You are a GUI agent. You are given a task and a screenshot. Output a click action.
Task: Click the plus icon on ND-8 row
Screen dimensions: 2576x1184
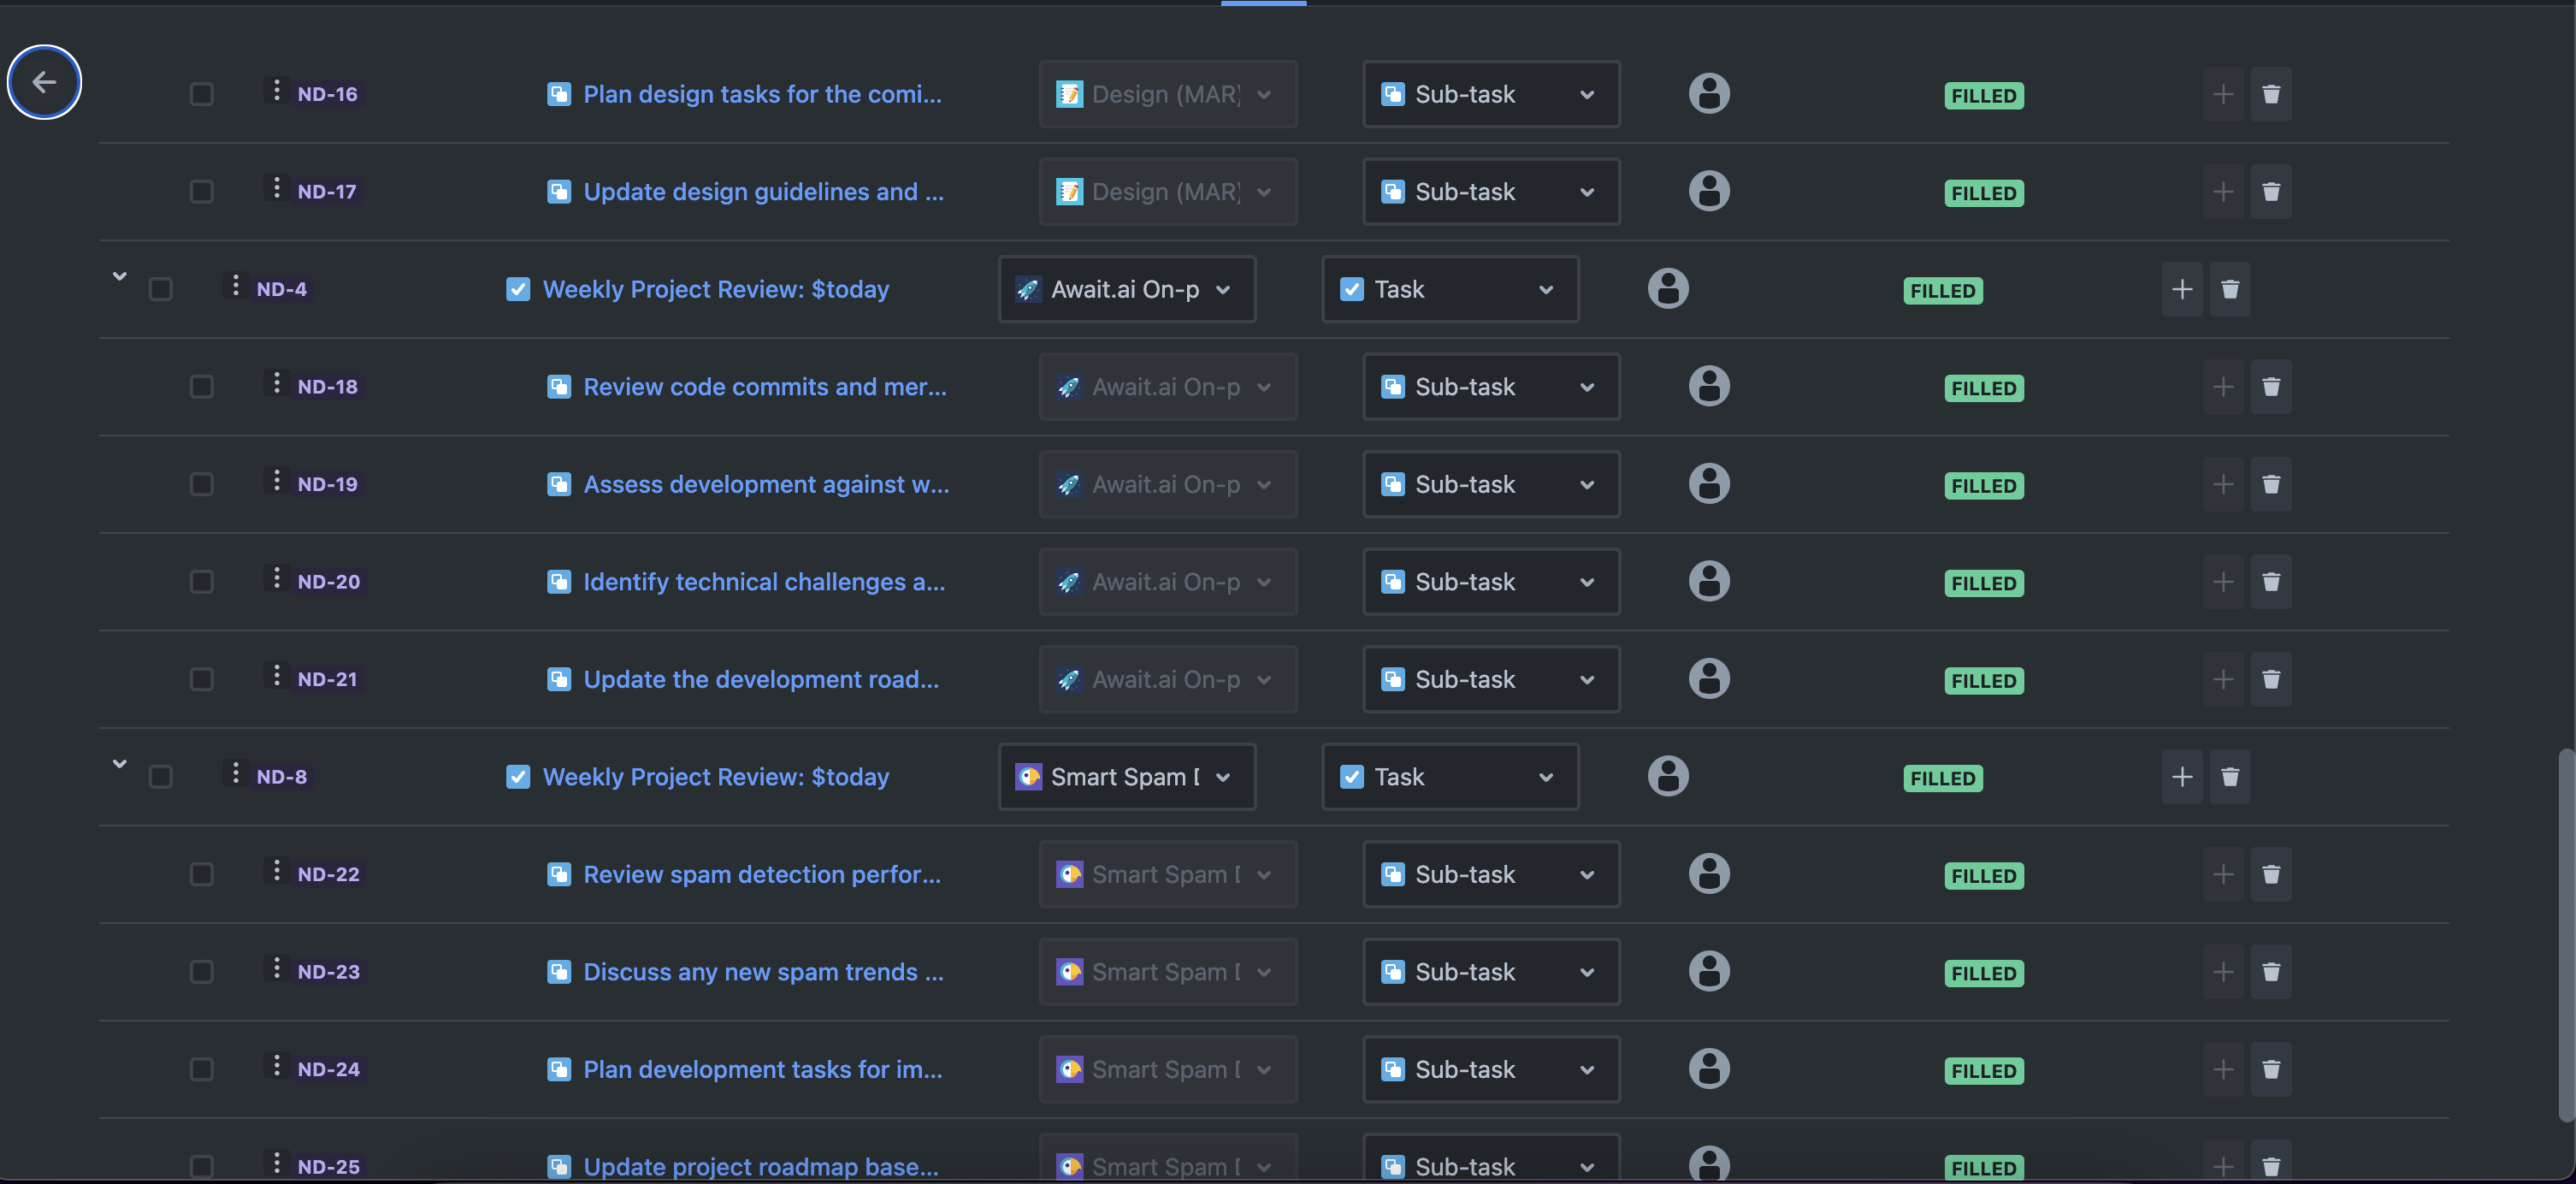(2181, 777)
